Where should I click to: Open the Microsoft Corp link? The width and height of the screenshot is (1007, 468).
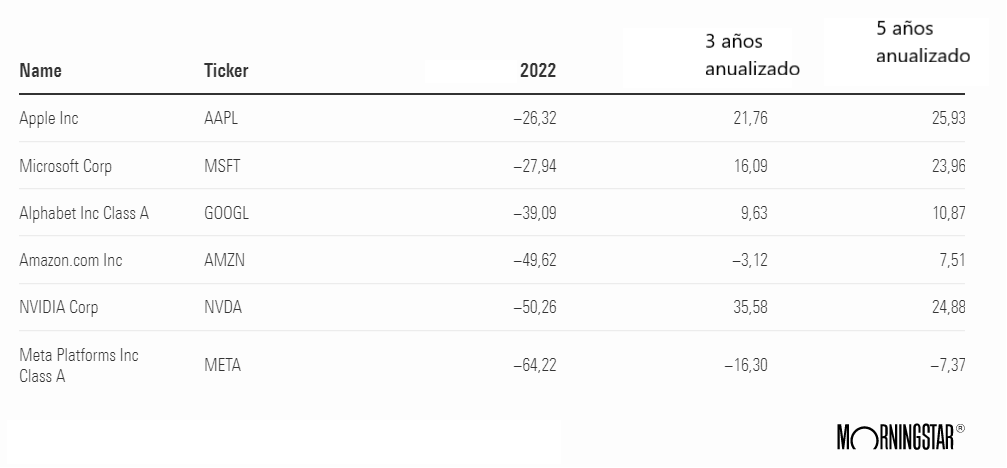click(x=65, y=166)
